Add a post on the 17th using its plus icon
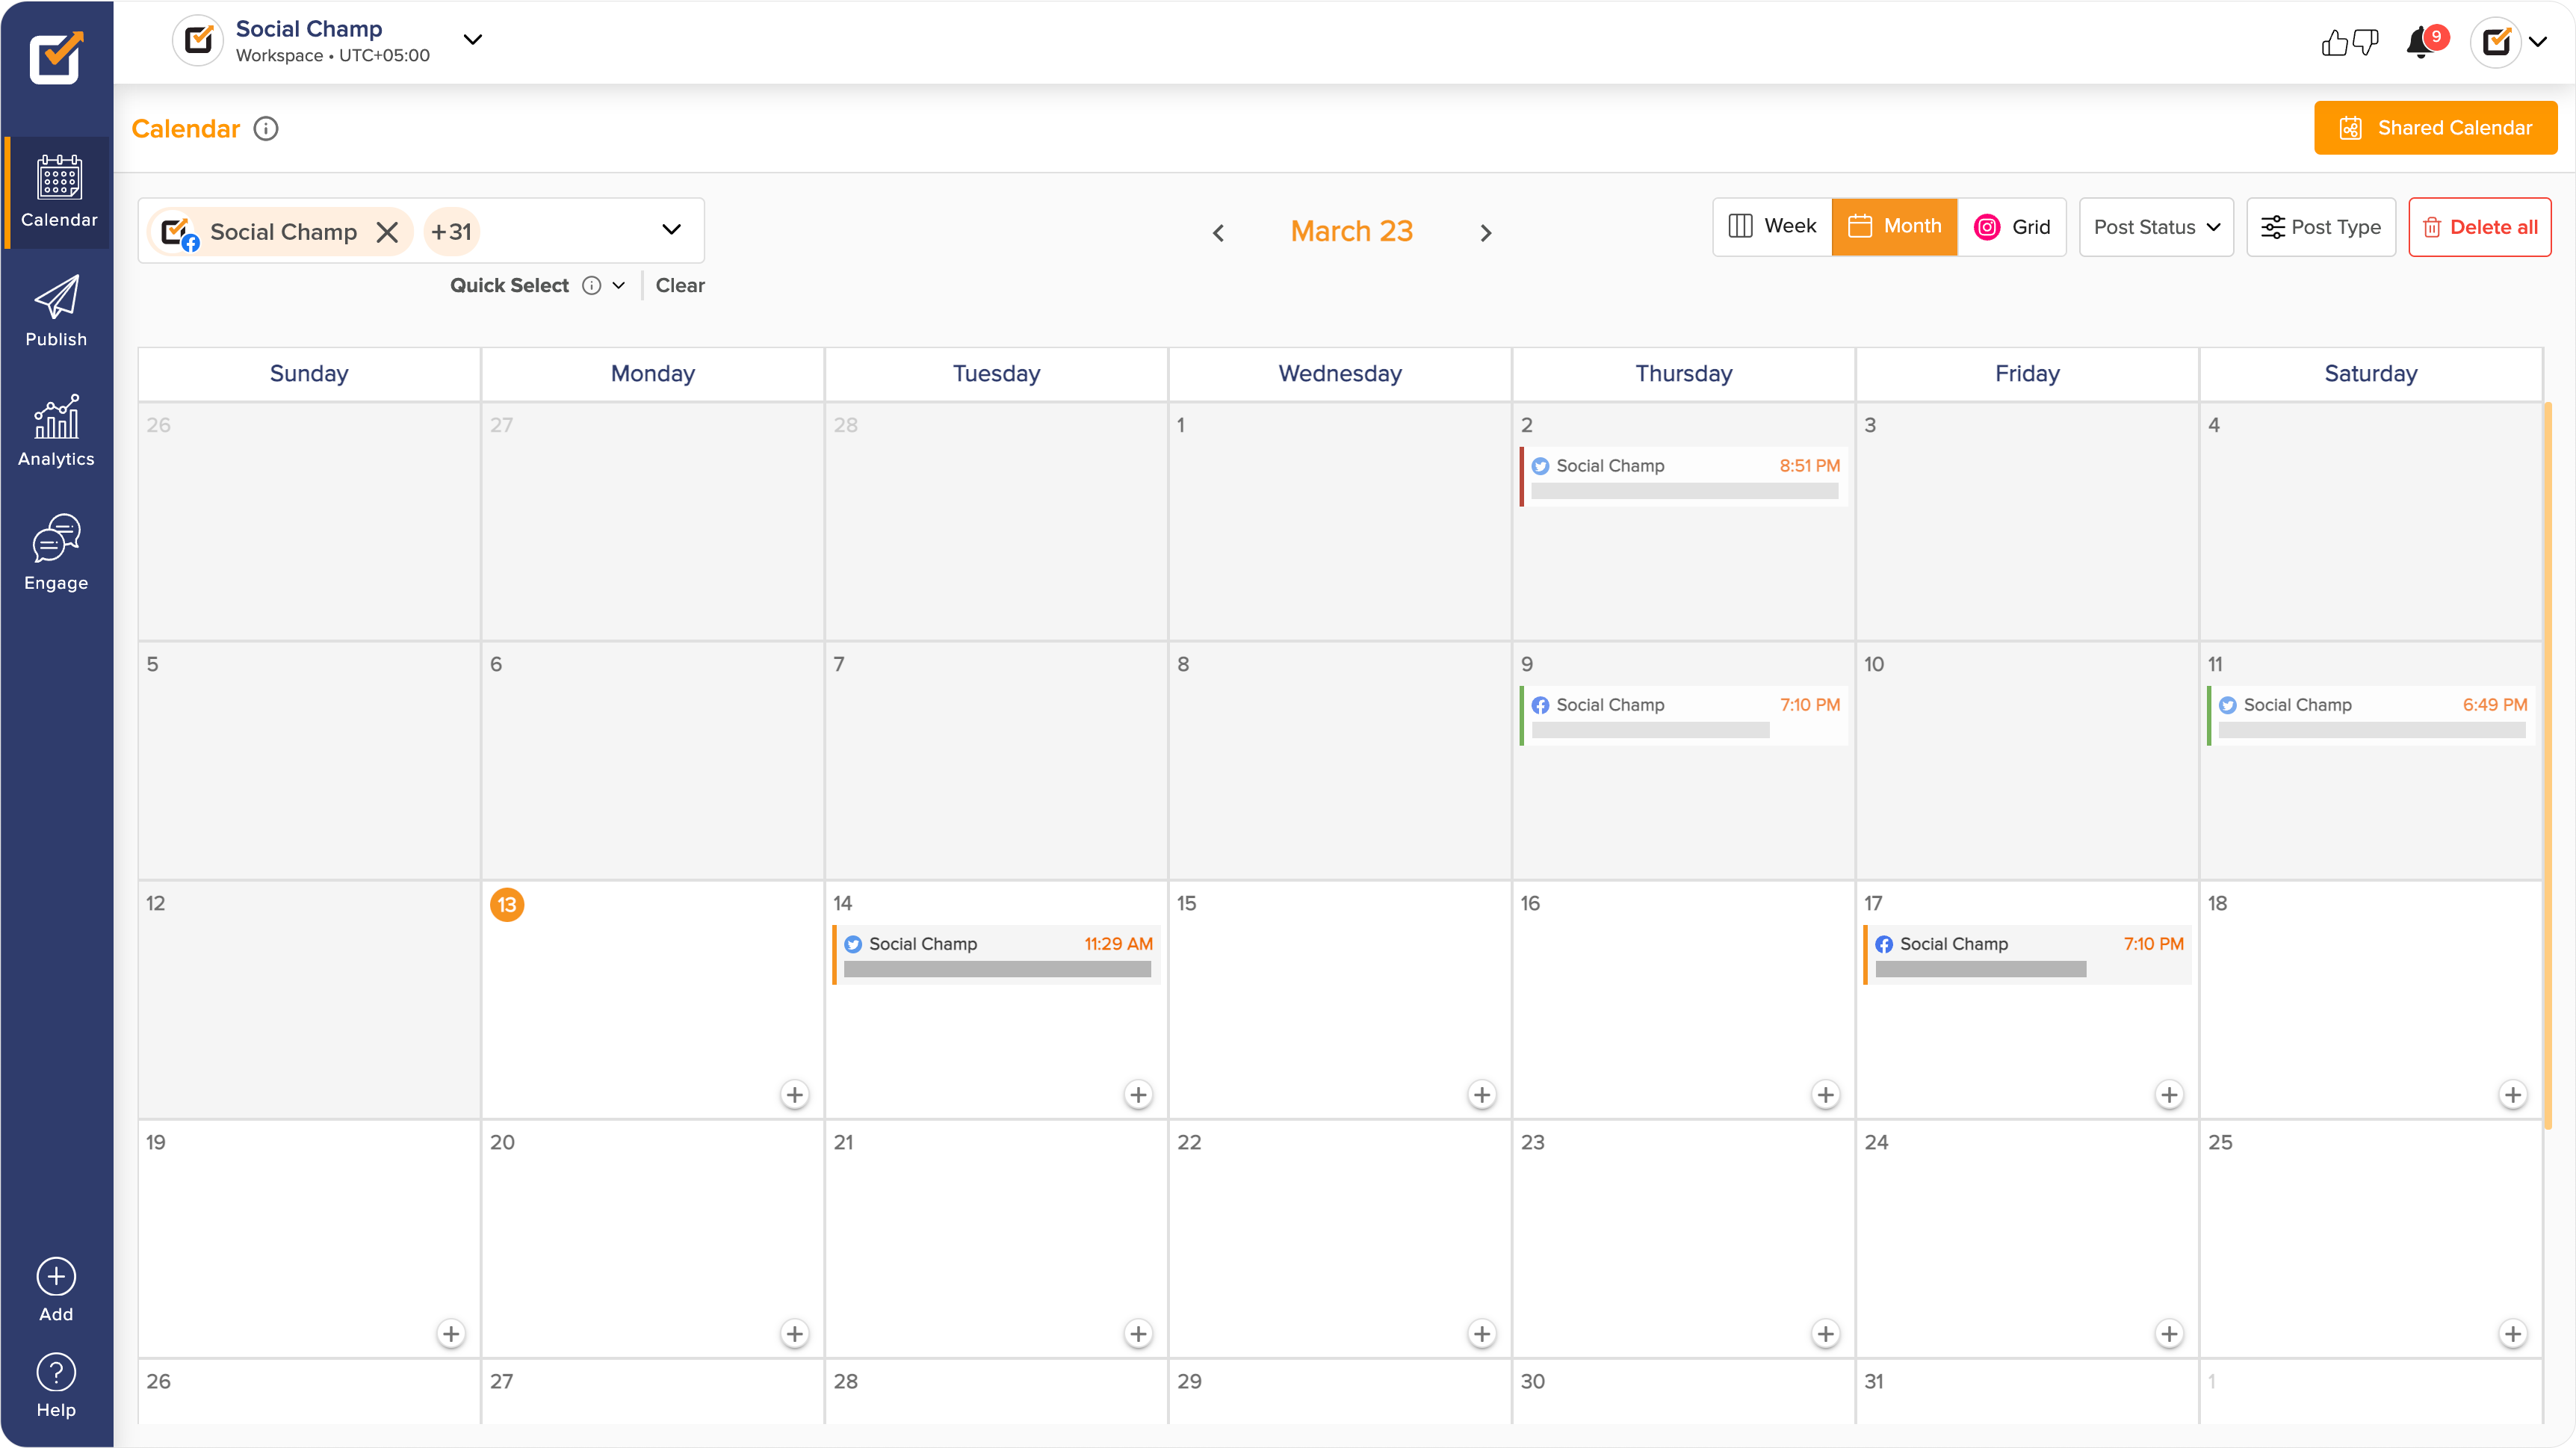The image size is (2576, 1448). click(2169, 1095)
